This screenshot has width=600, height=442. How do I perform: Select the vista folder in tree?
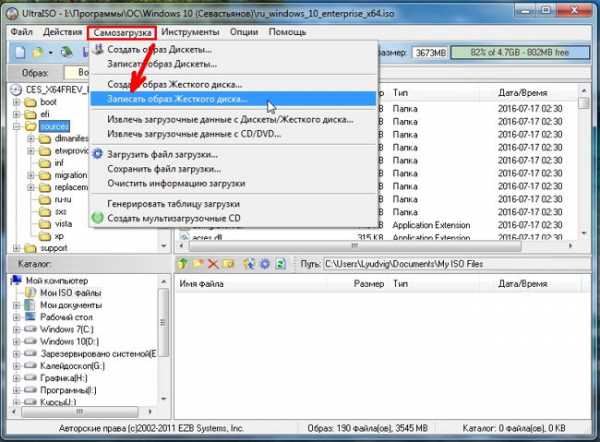point(64,224)
